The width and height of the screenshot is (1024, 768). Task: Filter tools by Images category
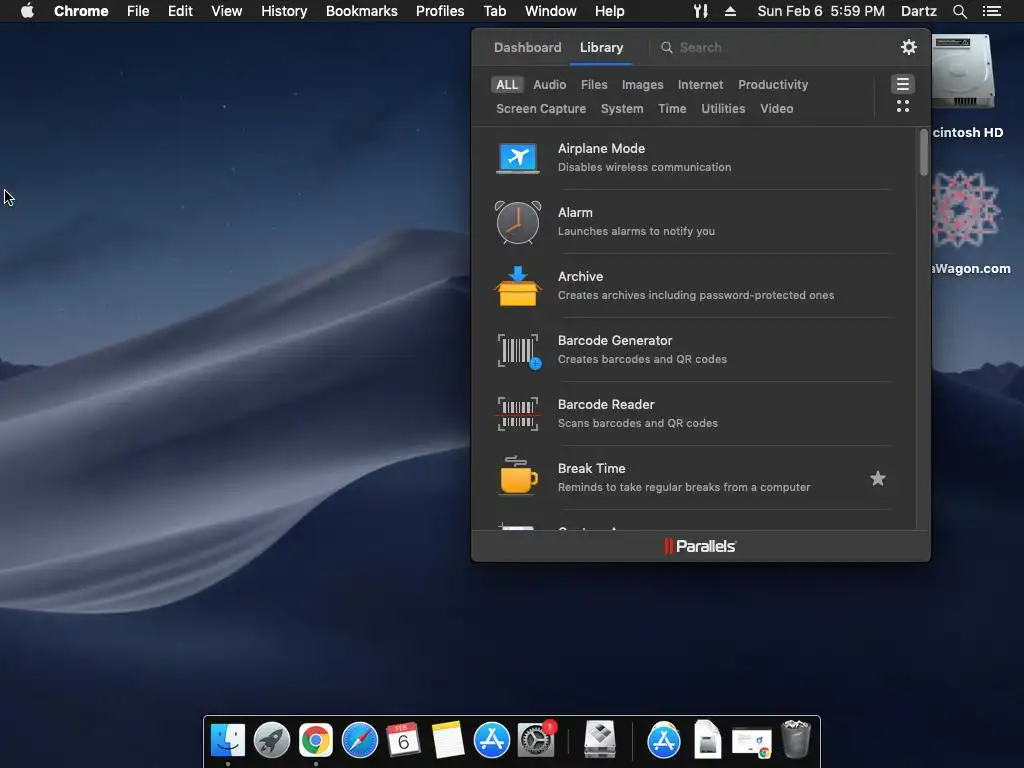click(642, 84)
